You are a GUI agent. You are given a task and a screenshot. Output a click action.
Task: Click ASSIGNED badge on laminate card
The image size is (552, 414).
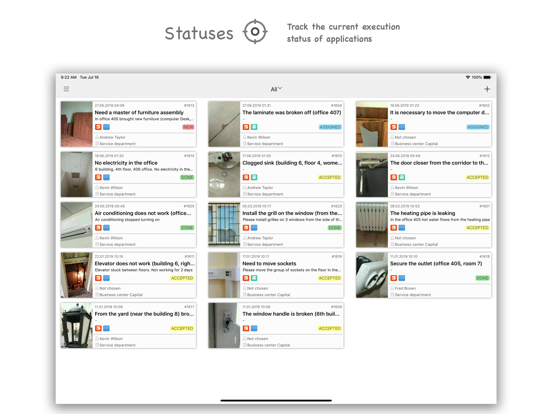[330, 127]
